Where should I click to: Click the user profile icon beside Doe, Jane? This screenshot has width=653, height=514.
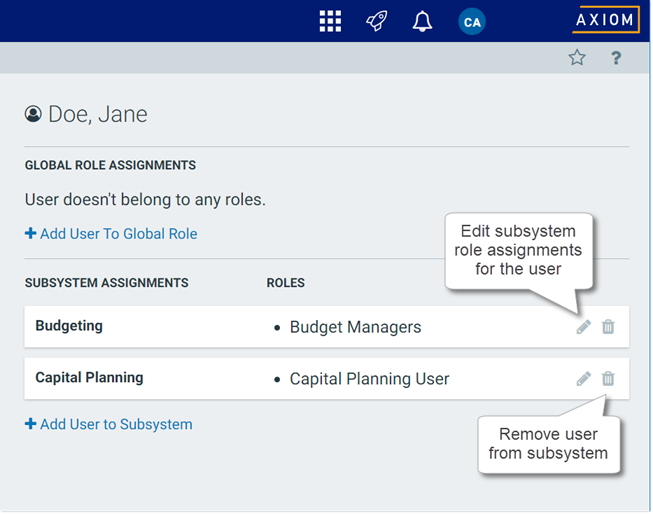(33, 114)
